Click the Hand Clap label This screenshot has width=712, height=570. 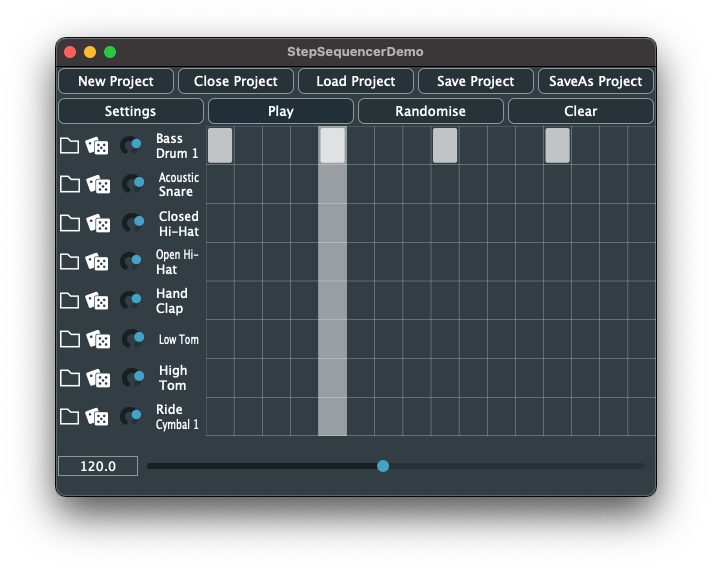point(172,301)
